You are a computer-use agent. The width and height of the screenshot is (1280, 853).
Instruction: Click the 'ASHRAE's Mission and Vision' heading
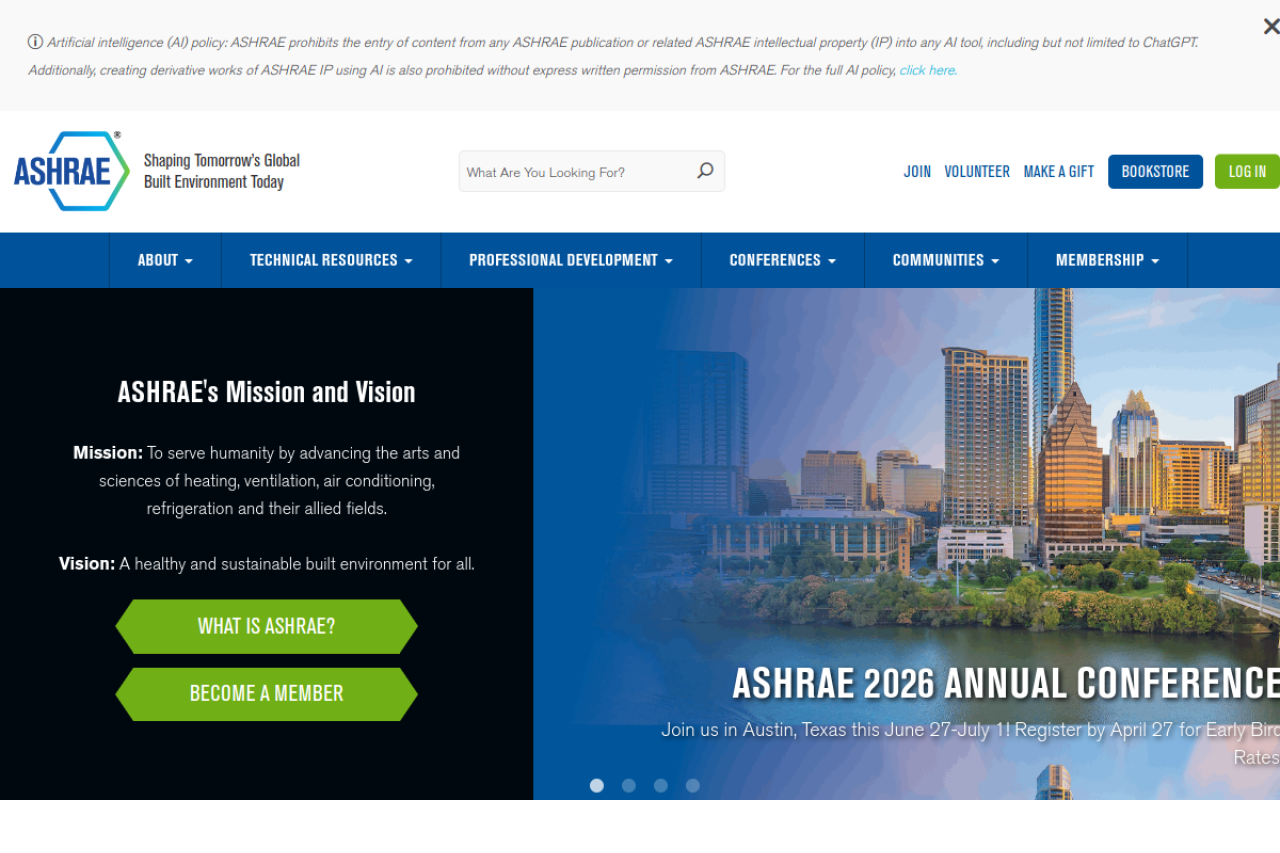point(266,392)
